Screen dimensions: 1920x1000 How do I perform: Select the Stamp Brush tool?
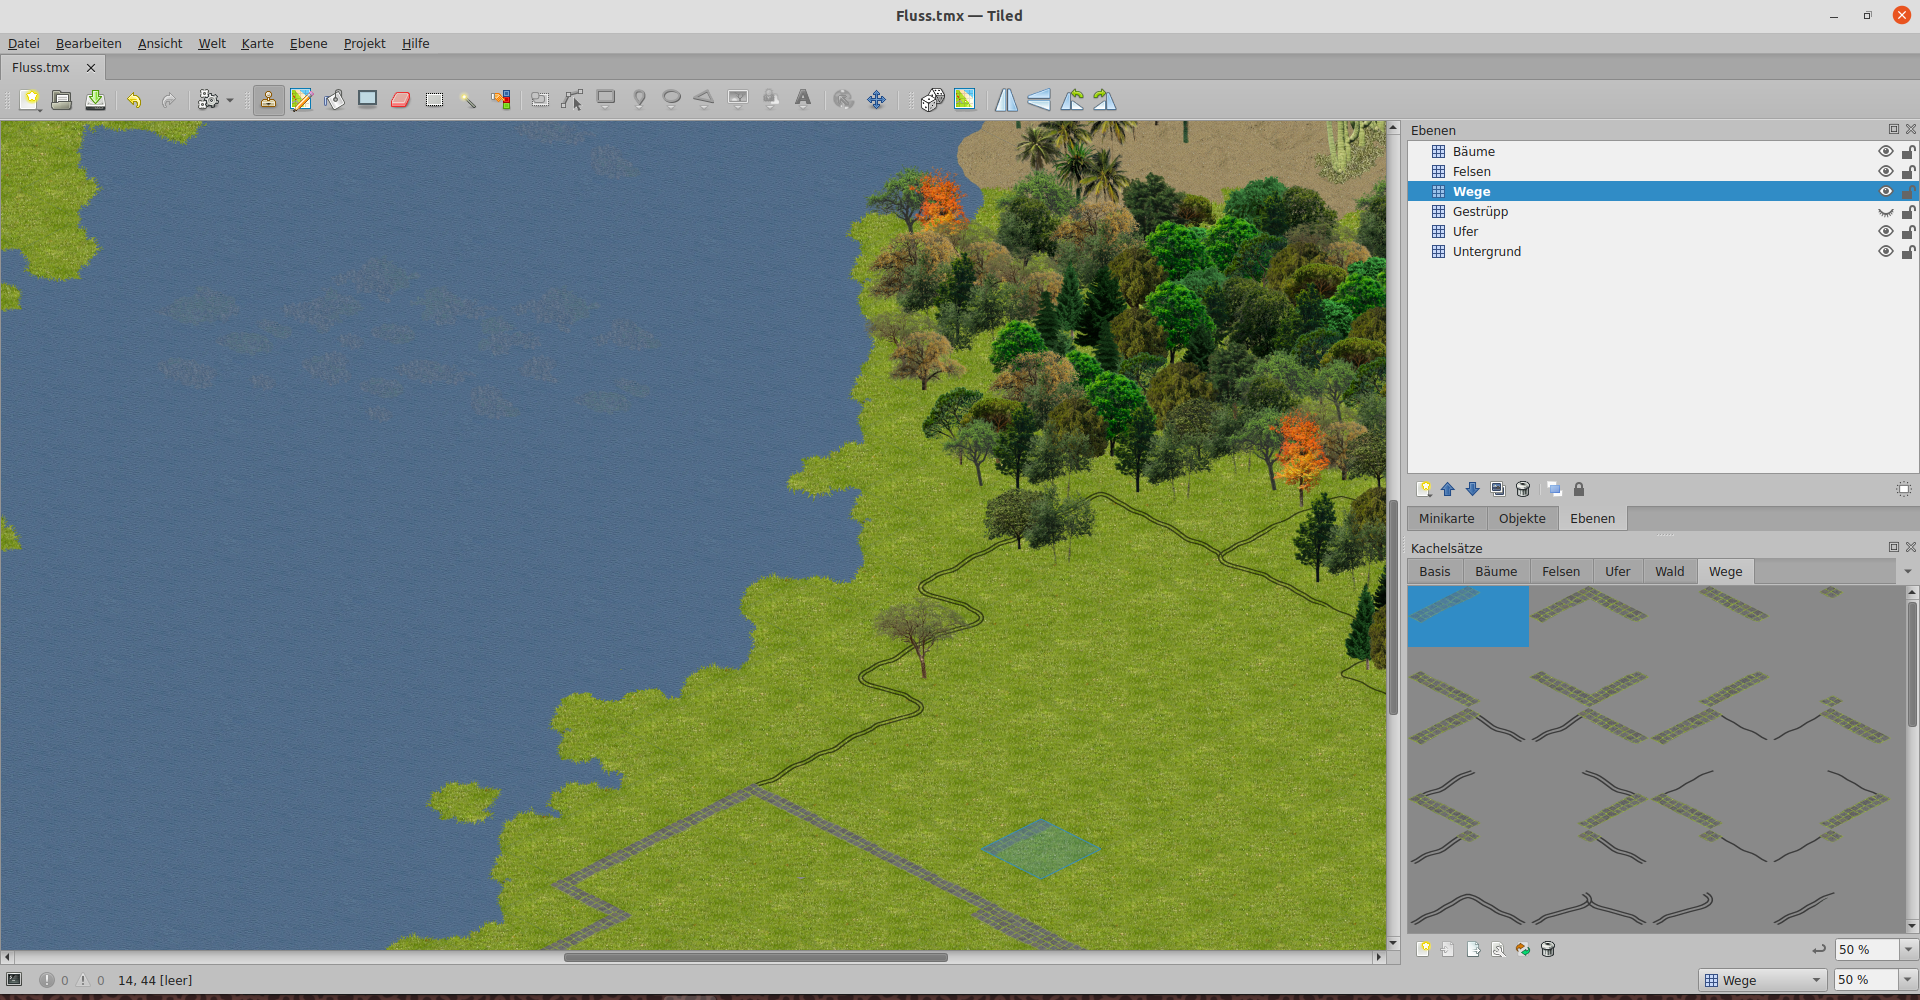268,100
